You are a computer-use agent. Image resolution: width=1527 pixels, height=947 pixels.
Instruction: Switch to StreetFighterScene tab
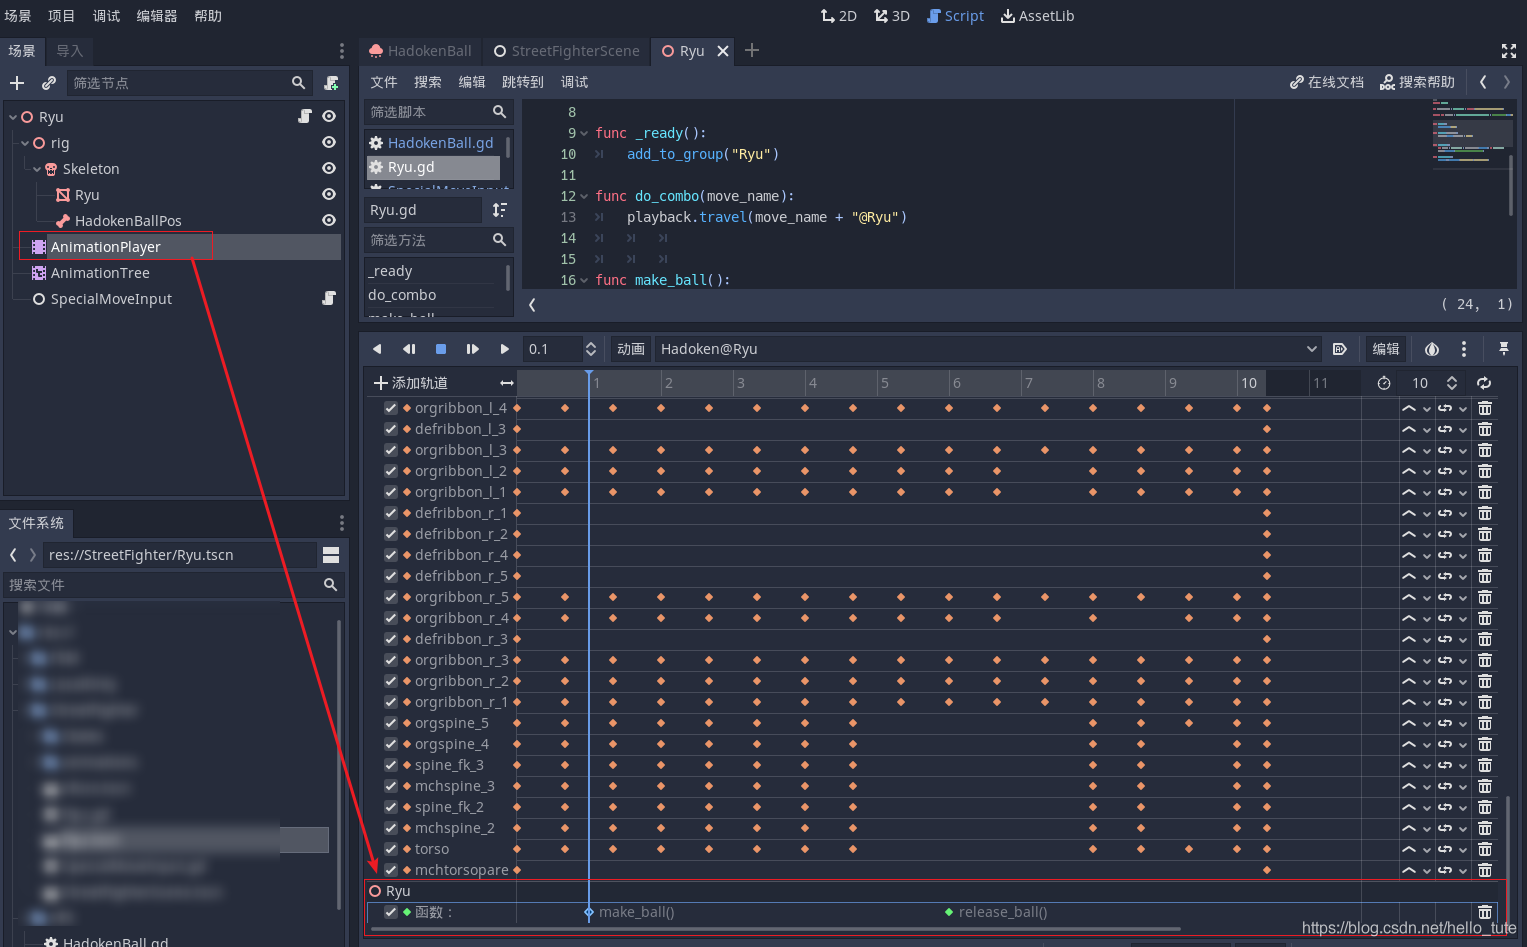tap(566, 51)
